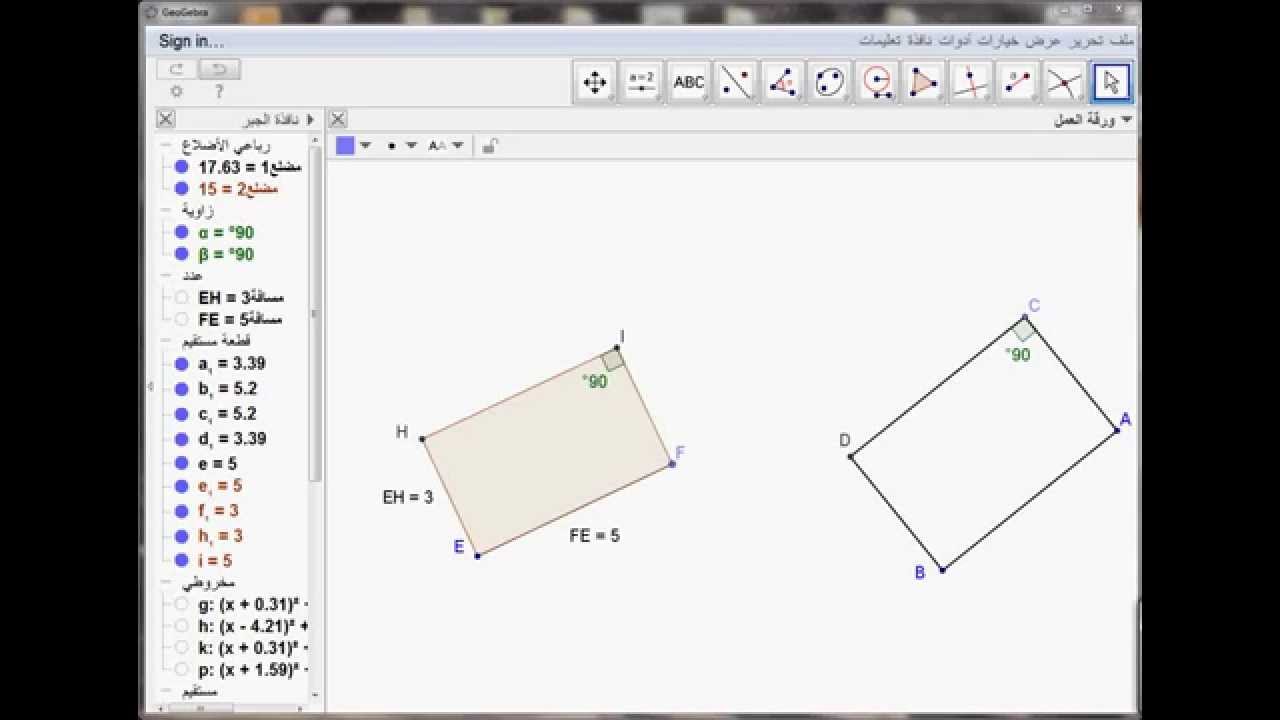Click the EH = 3 label on canvas
The height and width of the screenshot is (720, 1280).
407,497
